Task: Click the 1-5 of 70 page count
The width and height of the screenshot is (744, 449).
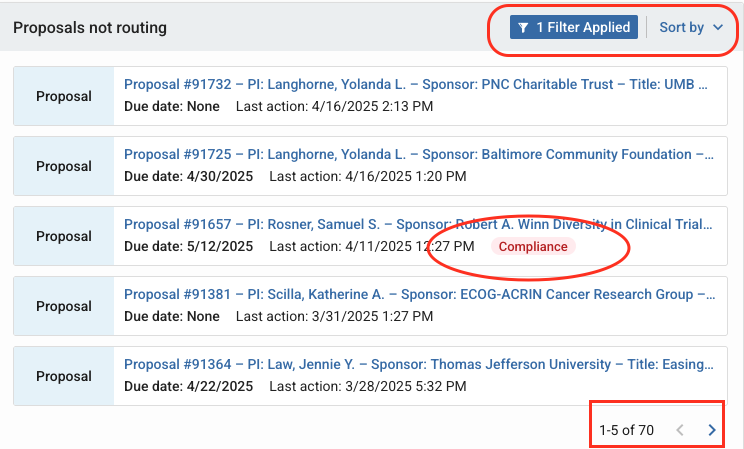Action: coord(626,430)
